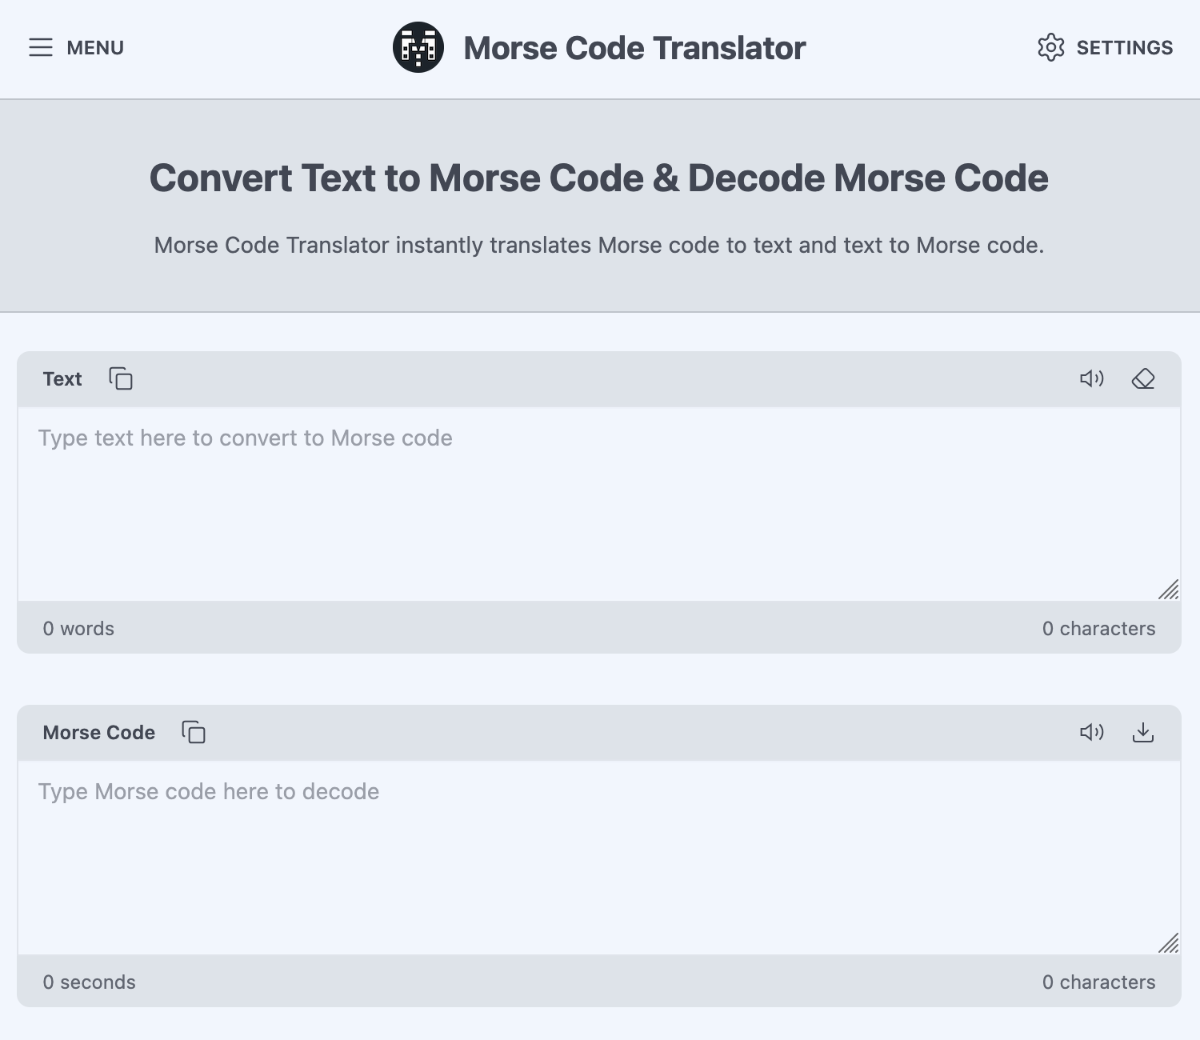Open Settings via the gear icon

(x=1051, y=47)
